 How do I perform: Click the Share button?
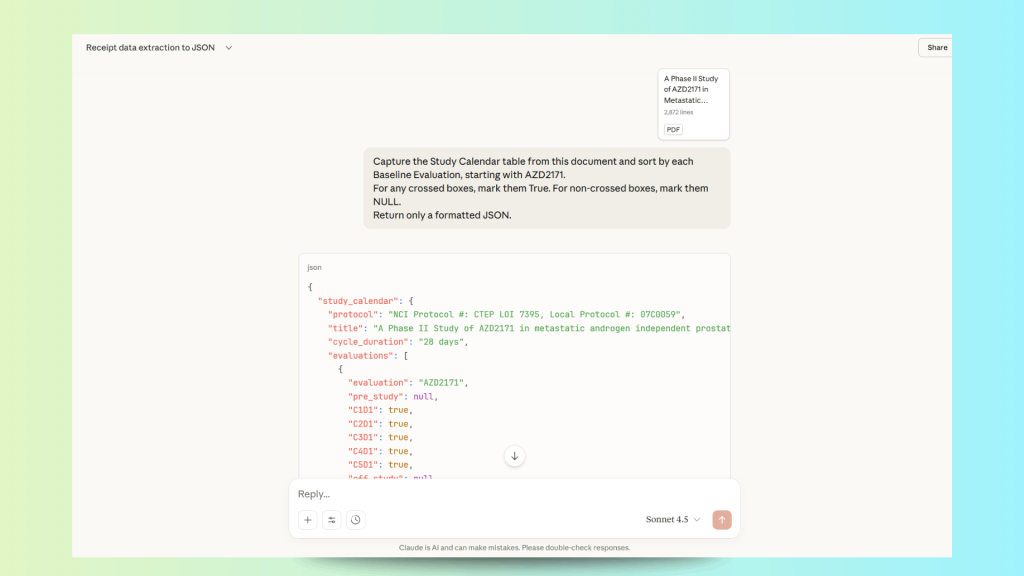(936, 48)
